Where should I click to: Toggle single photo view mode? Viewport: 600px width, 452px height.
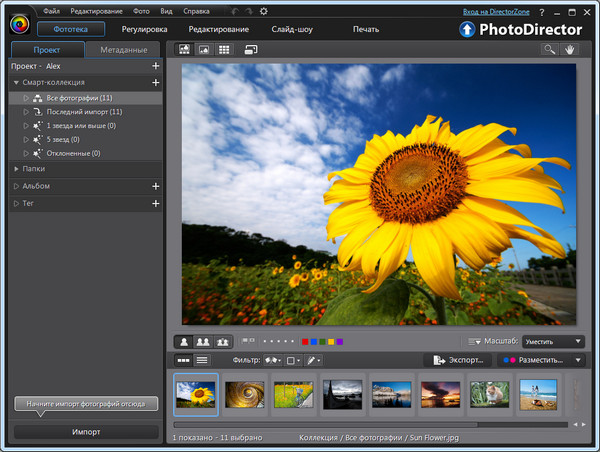point(184,341)
